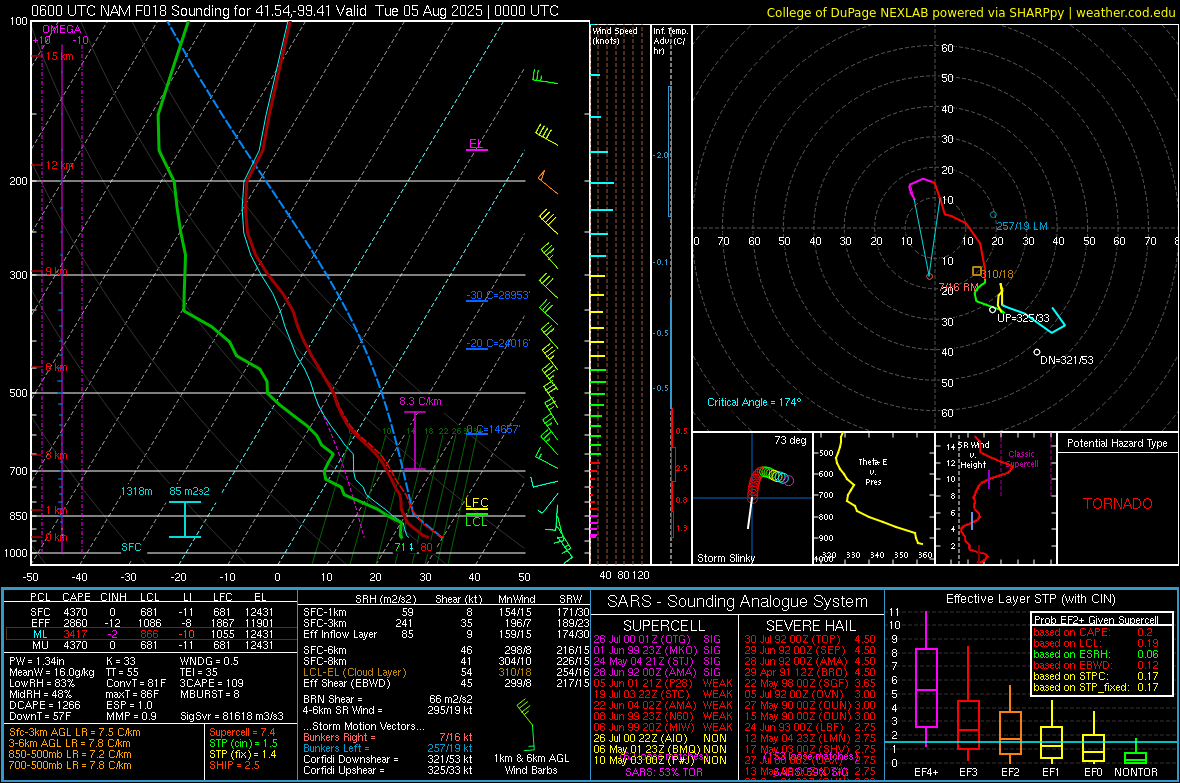Click the green LCL level marker
The image size is (1180, 783).
click(x=476, y=521)
